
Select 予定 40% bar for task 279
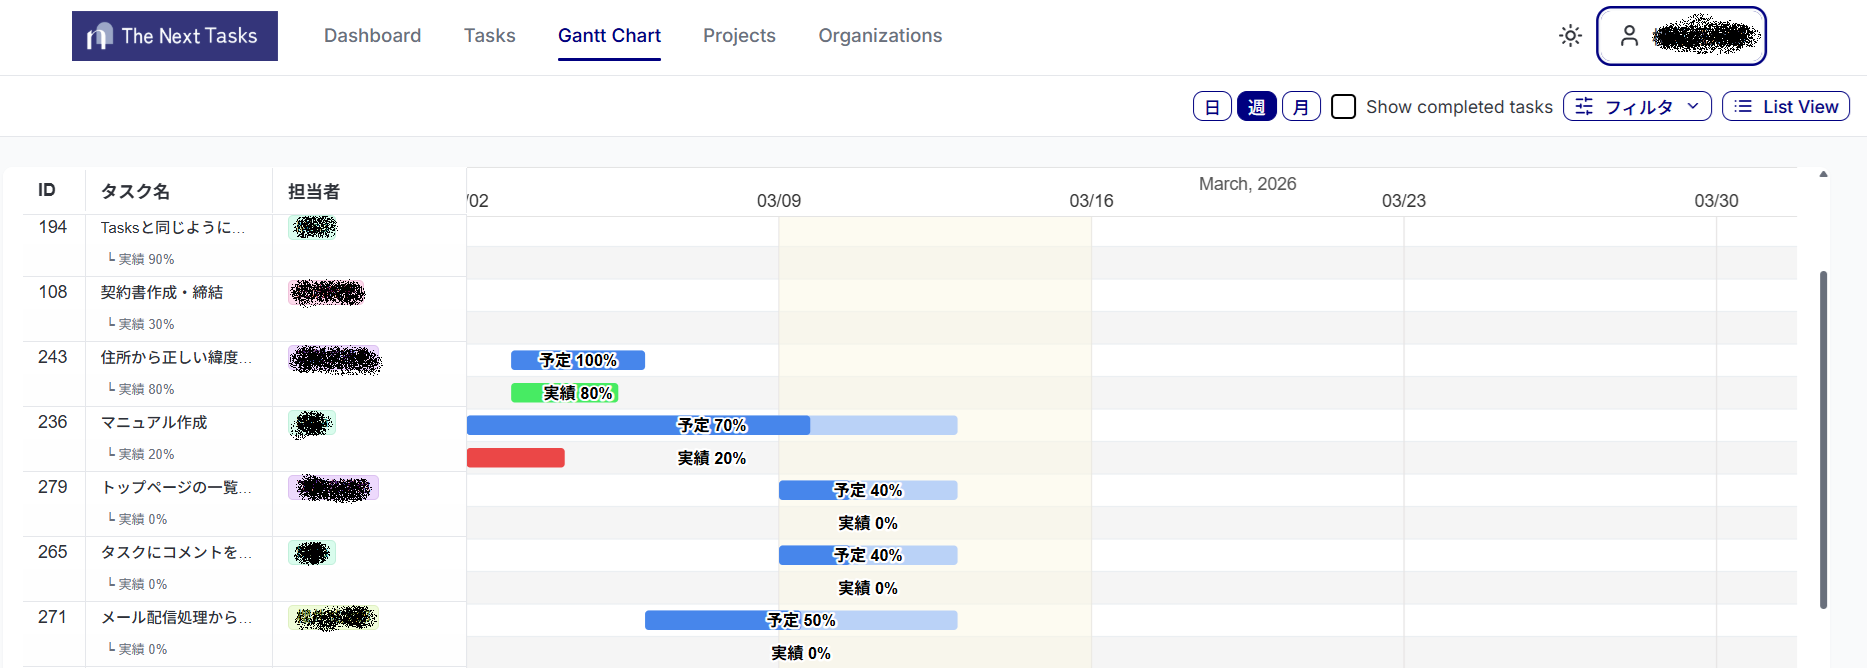pyautogui.click(x=868, y=490)
